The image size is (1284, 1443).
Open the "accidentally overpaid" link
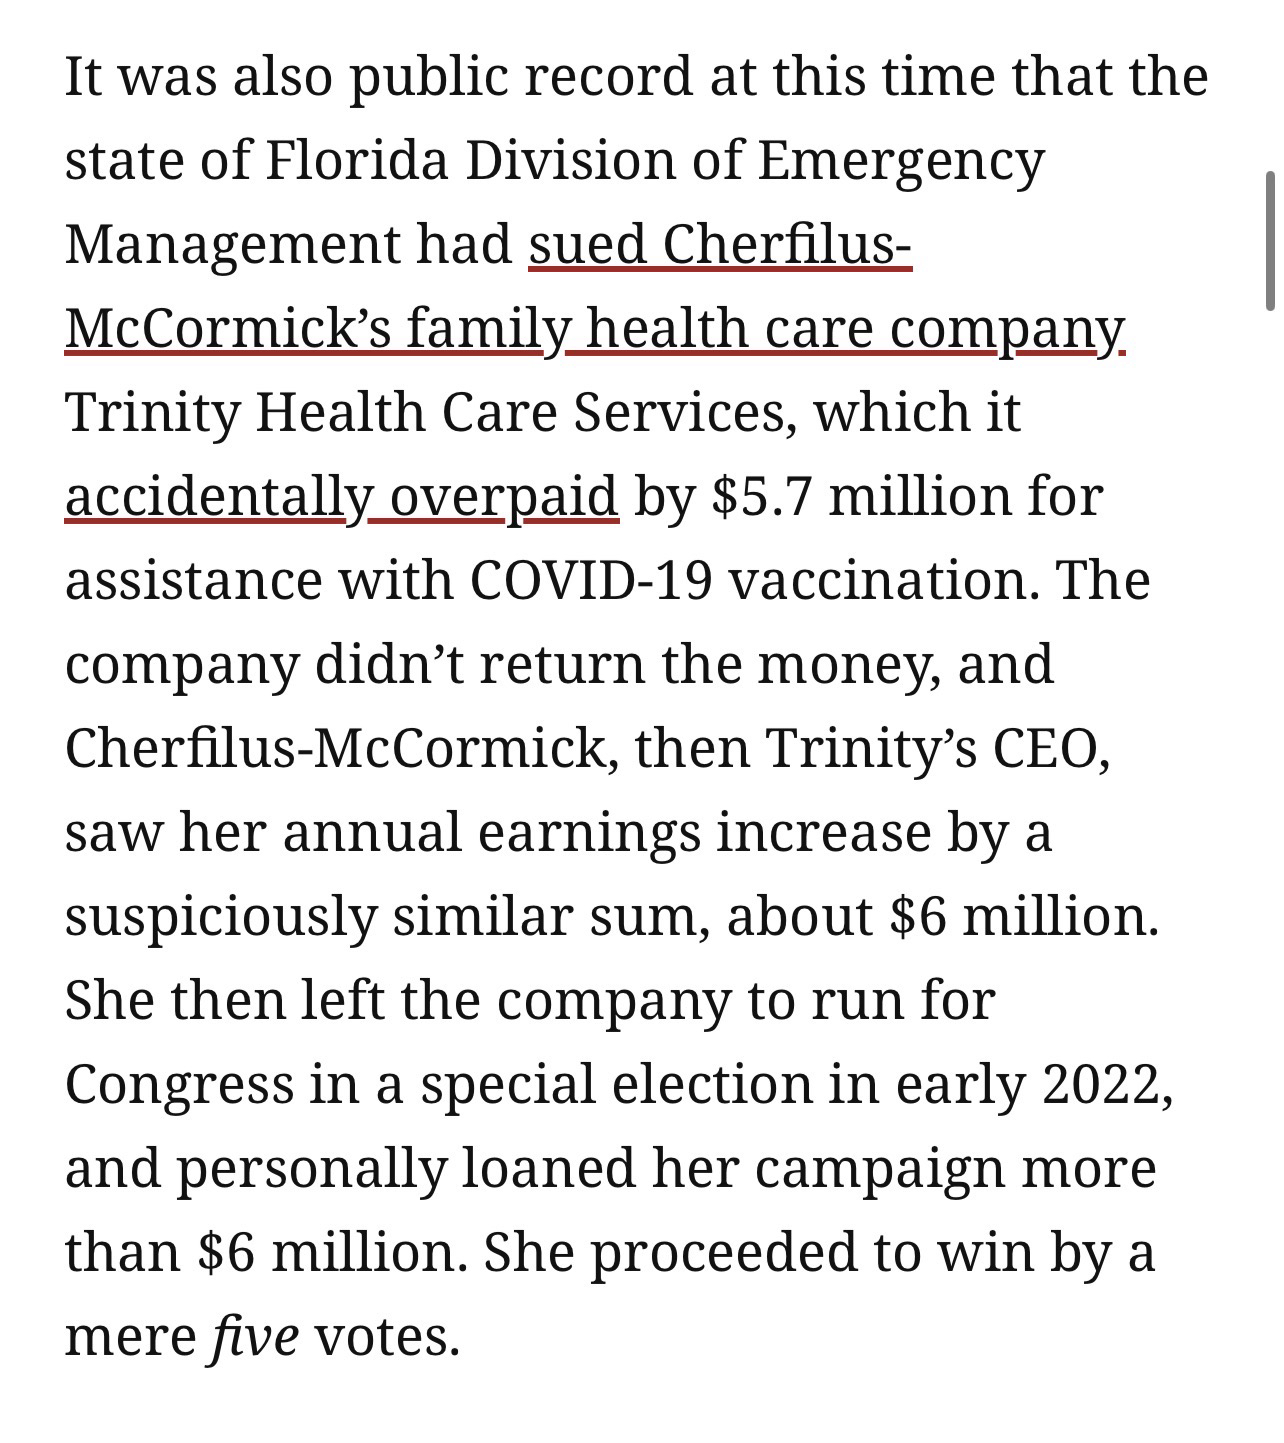pyautogui.click(x=341, y=497)
